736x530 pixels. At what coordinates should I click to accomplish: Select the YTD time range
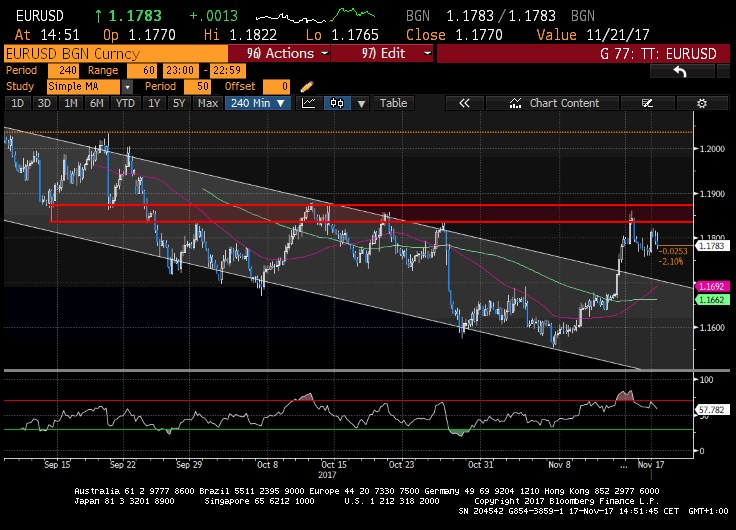(x=125, y=103)
